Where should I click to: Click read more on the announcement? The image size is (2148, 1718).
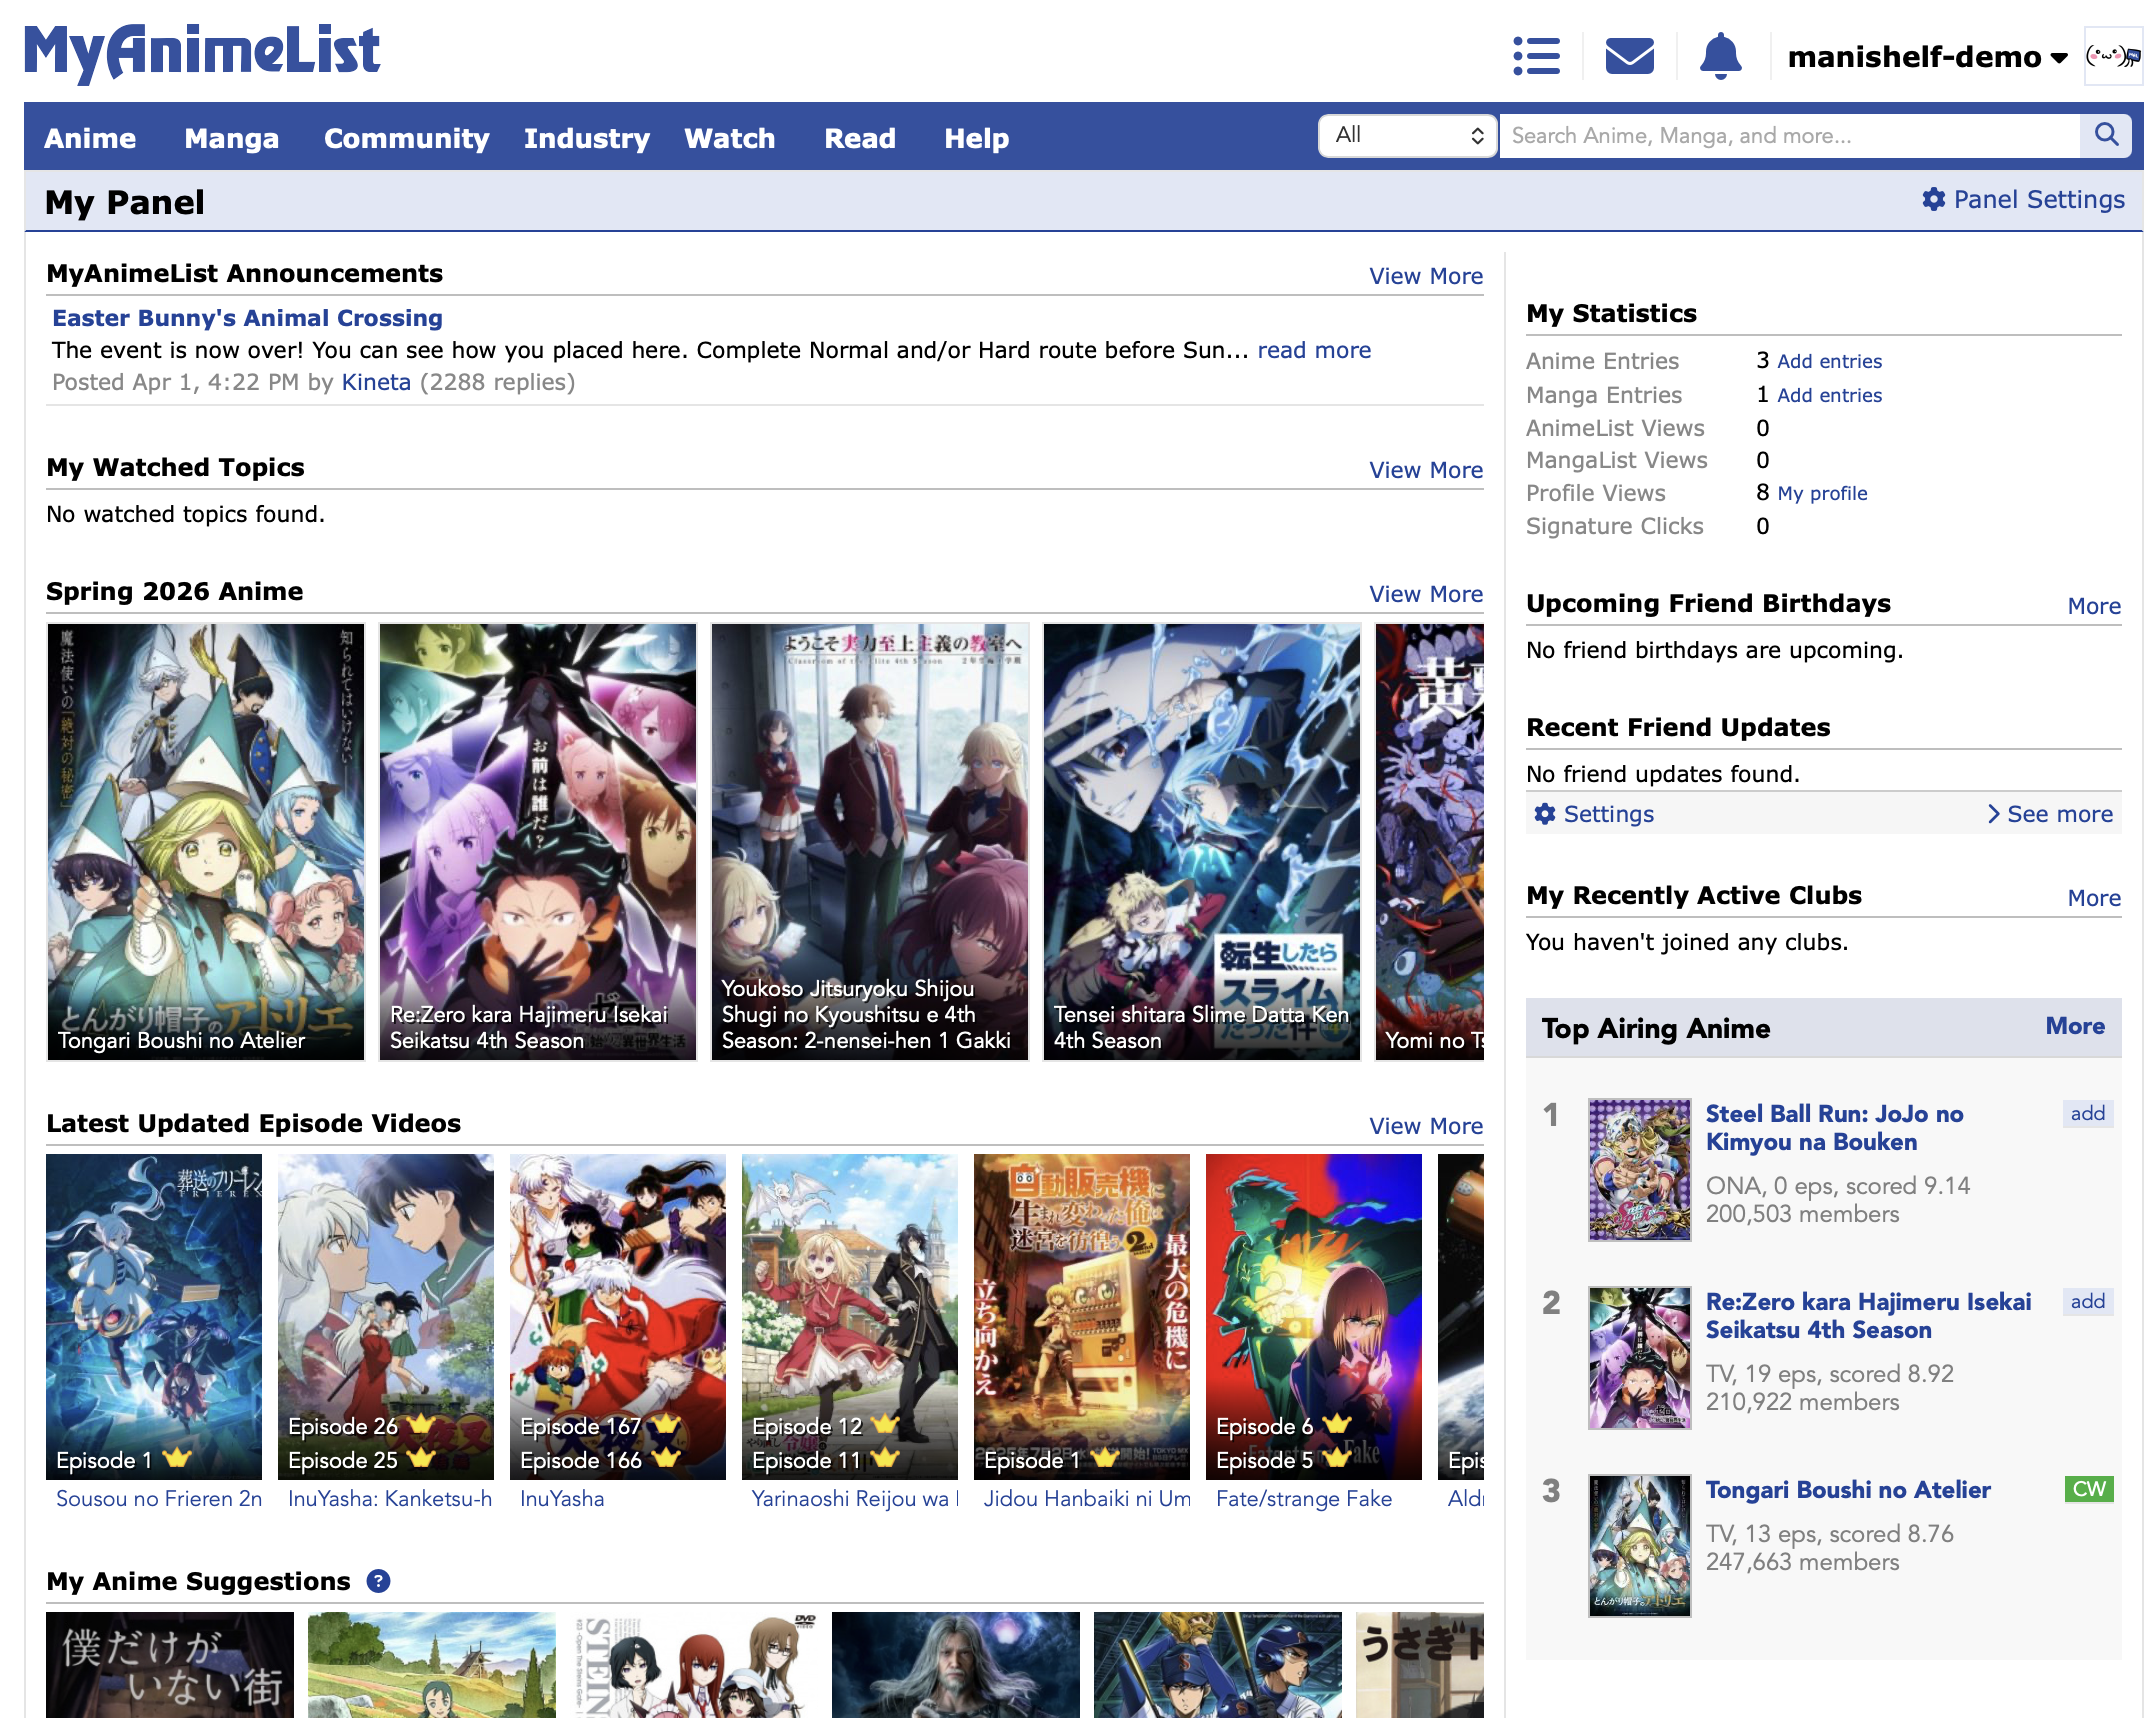coord(1314,350)
